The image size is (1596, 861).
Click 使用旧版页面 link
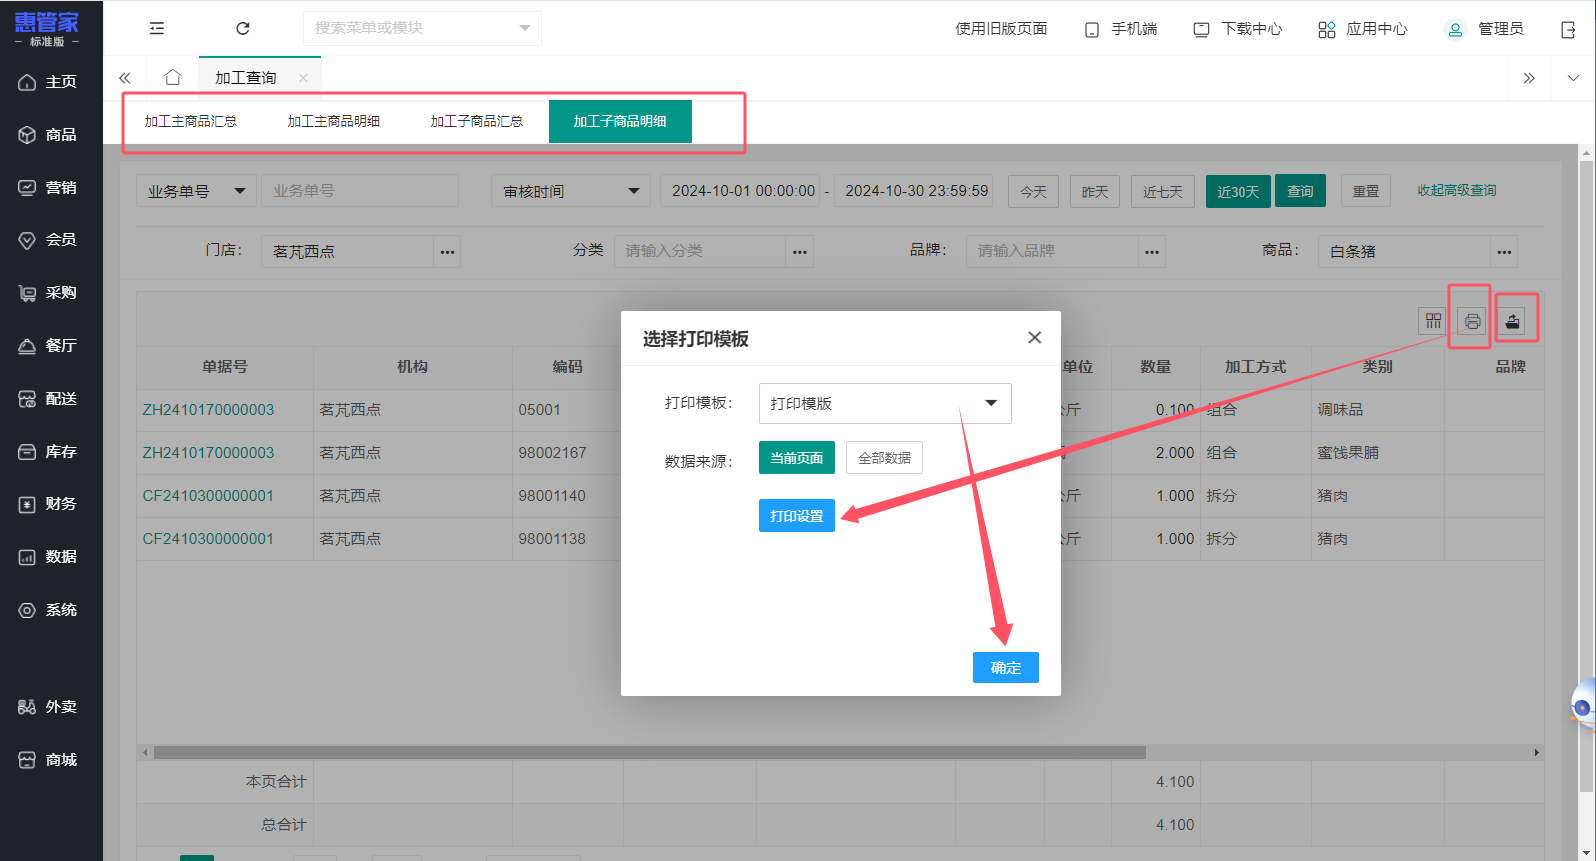[1001, 29]
